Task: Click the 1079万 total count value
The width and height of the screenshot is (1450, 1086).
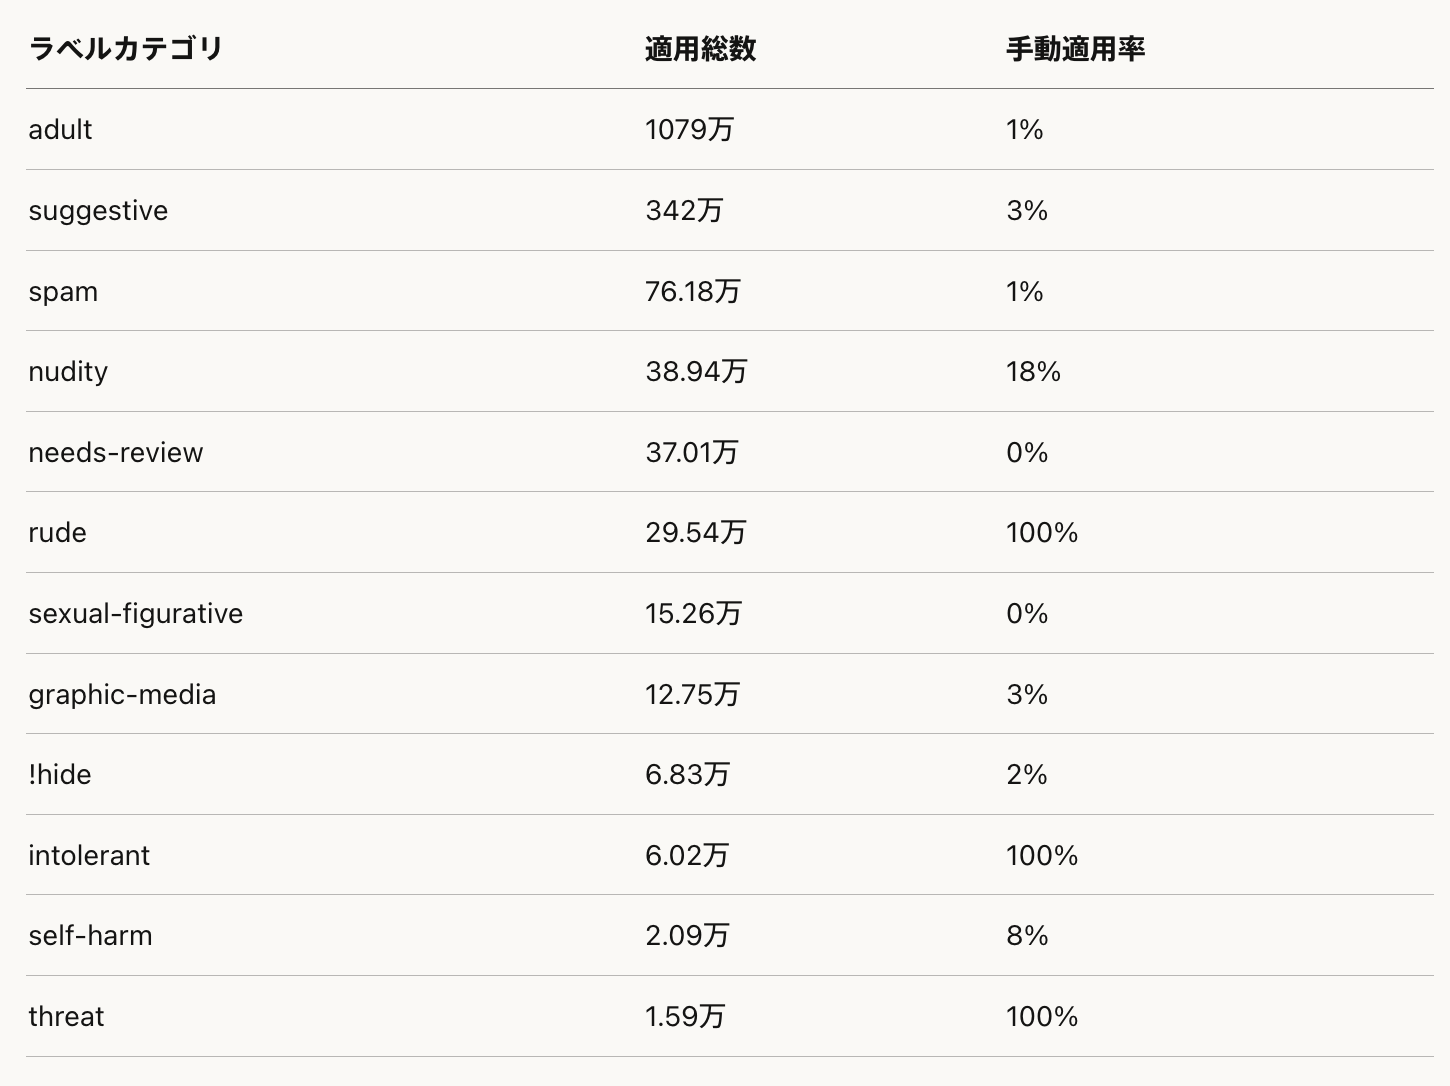Action: tap(689, 129)
